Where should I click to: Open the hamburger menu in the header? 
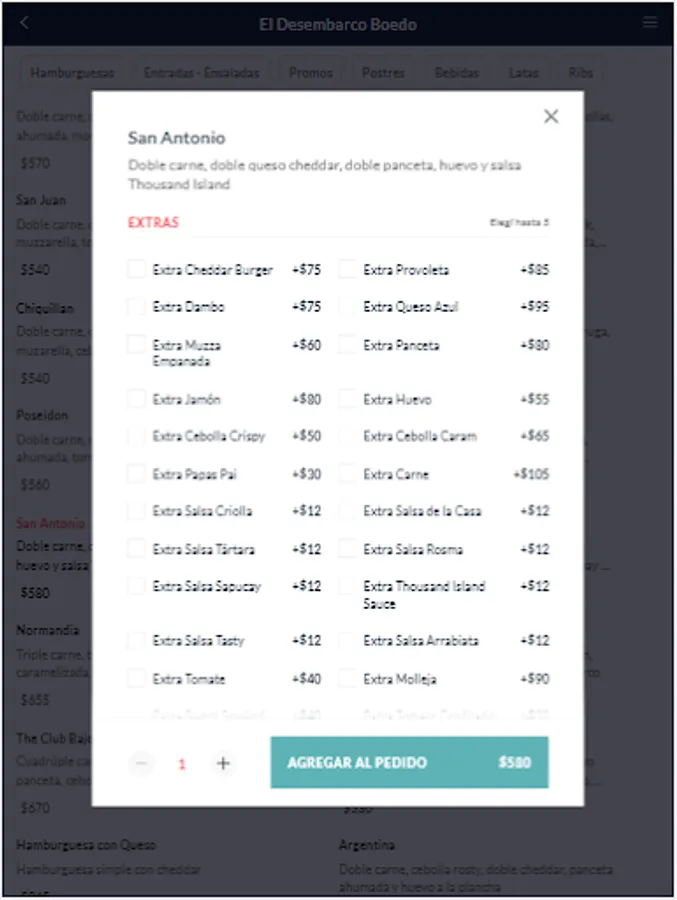click(x=650, y=23)
